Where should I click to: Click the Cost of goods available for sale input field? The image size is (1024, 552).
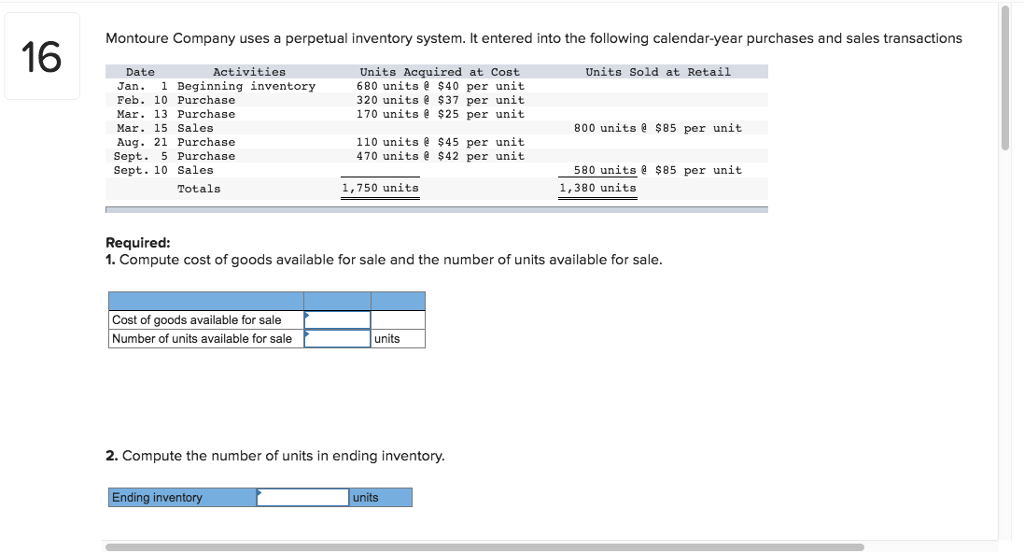[x=337, y=319]
